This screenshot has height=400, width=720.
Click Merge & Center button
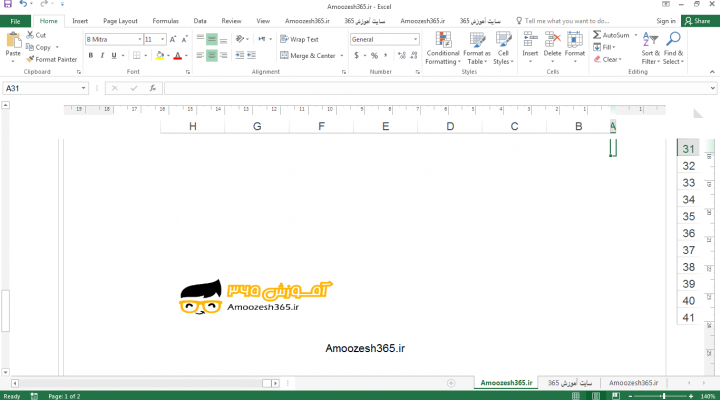[308, 56]
